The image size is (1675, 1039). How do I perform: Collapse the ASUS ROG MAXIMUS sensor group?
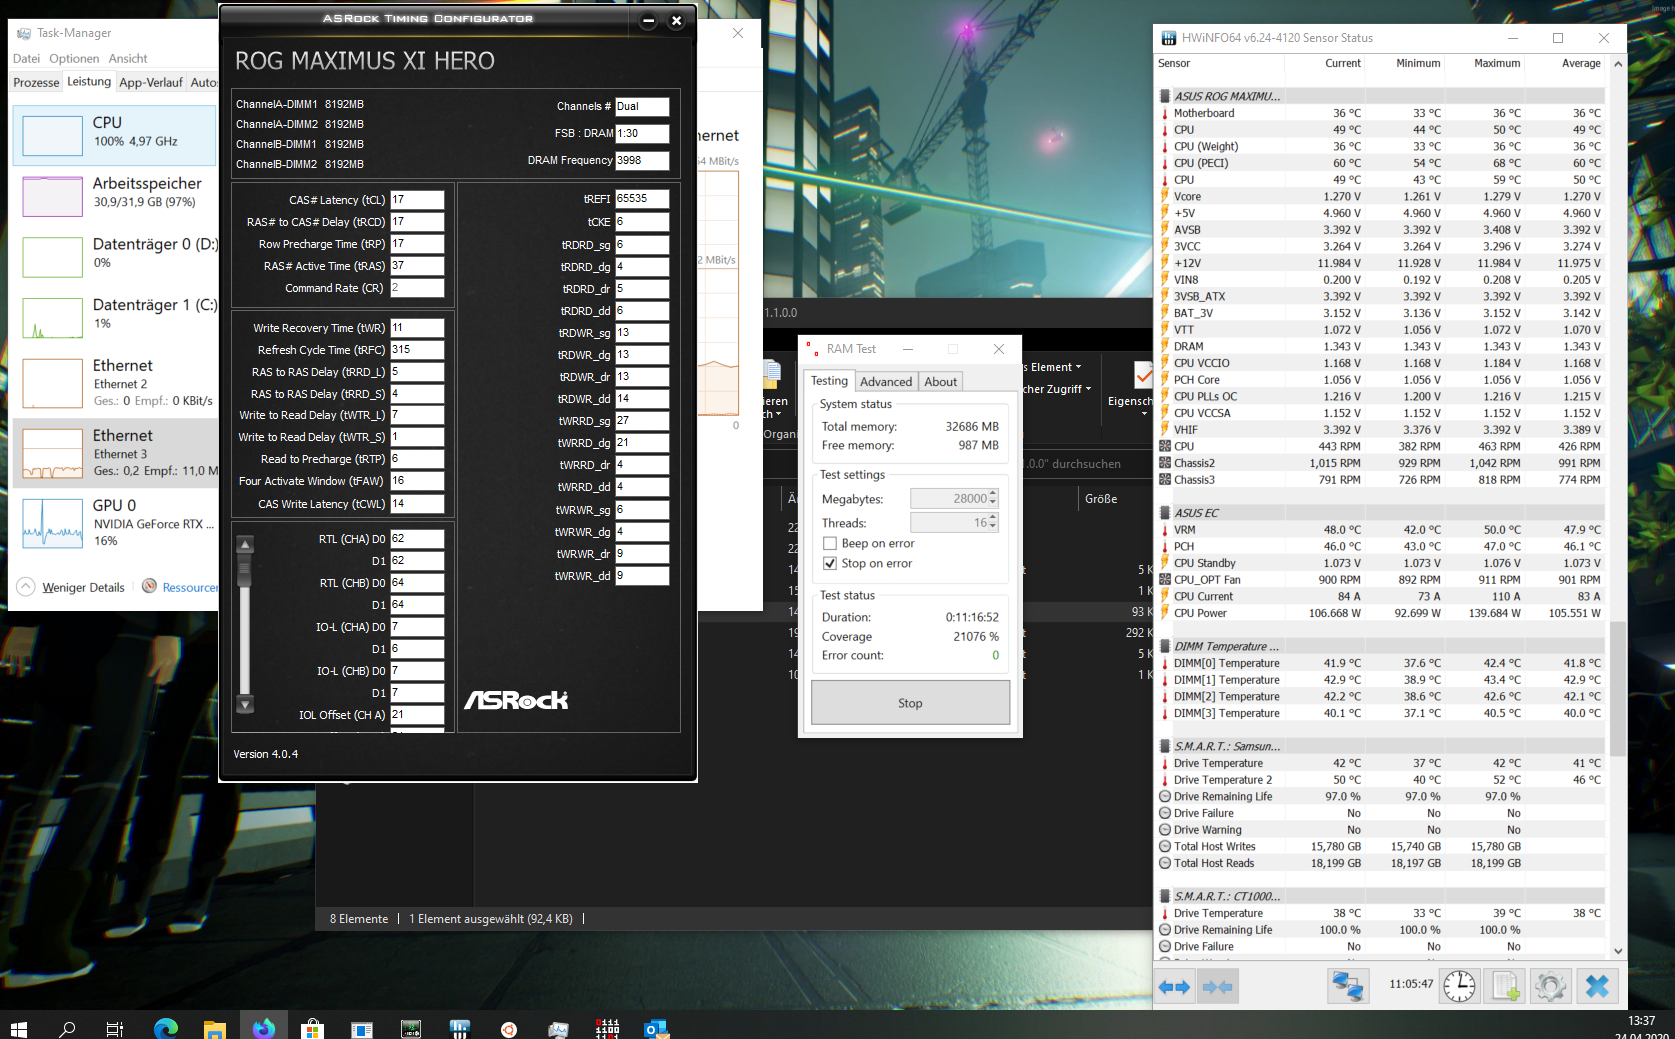pyautogui.click(x=1165, y=96)
